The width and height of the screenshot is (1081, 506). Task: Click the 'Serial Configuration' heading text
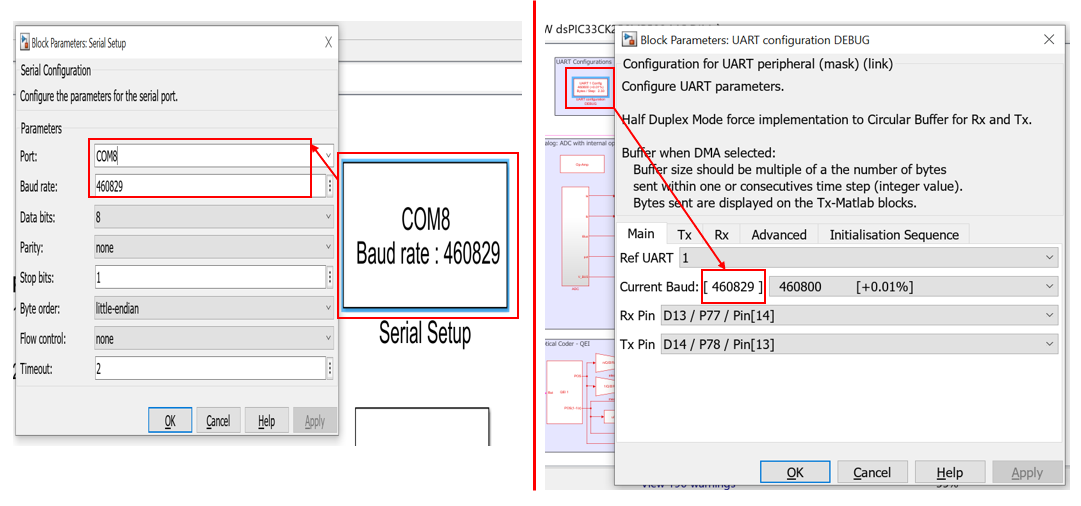click(56, 70)
